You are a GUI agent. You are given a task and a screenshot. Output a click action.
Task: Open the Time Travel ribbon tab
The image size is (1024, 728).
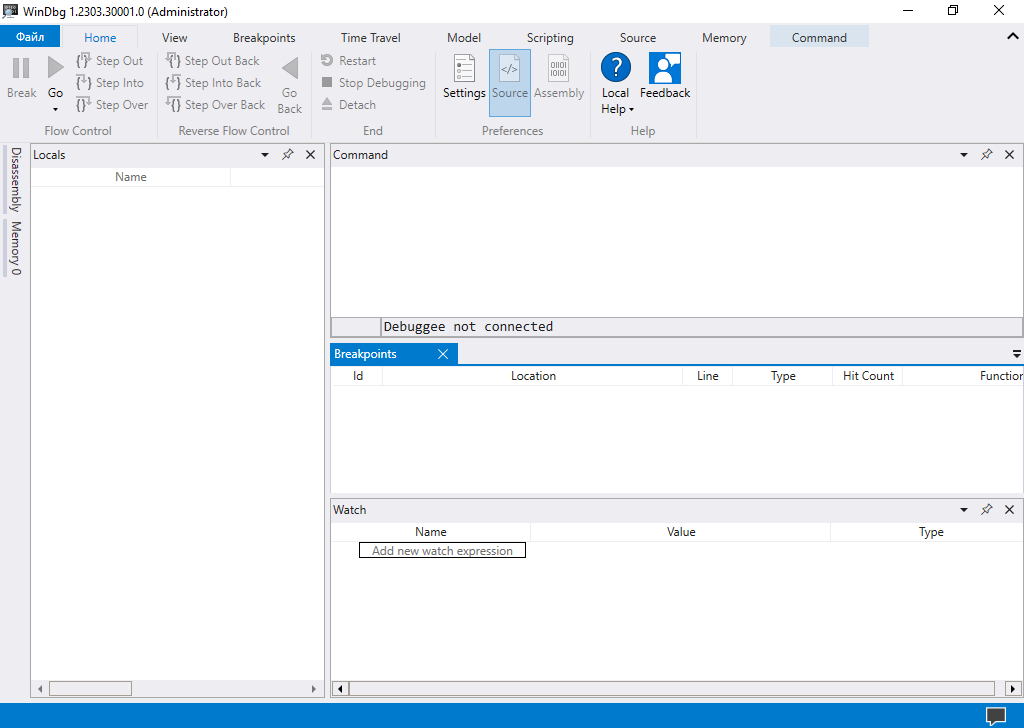click(370, 38)
